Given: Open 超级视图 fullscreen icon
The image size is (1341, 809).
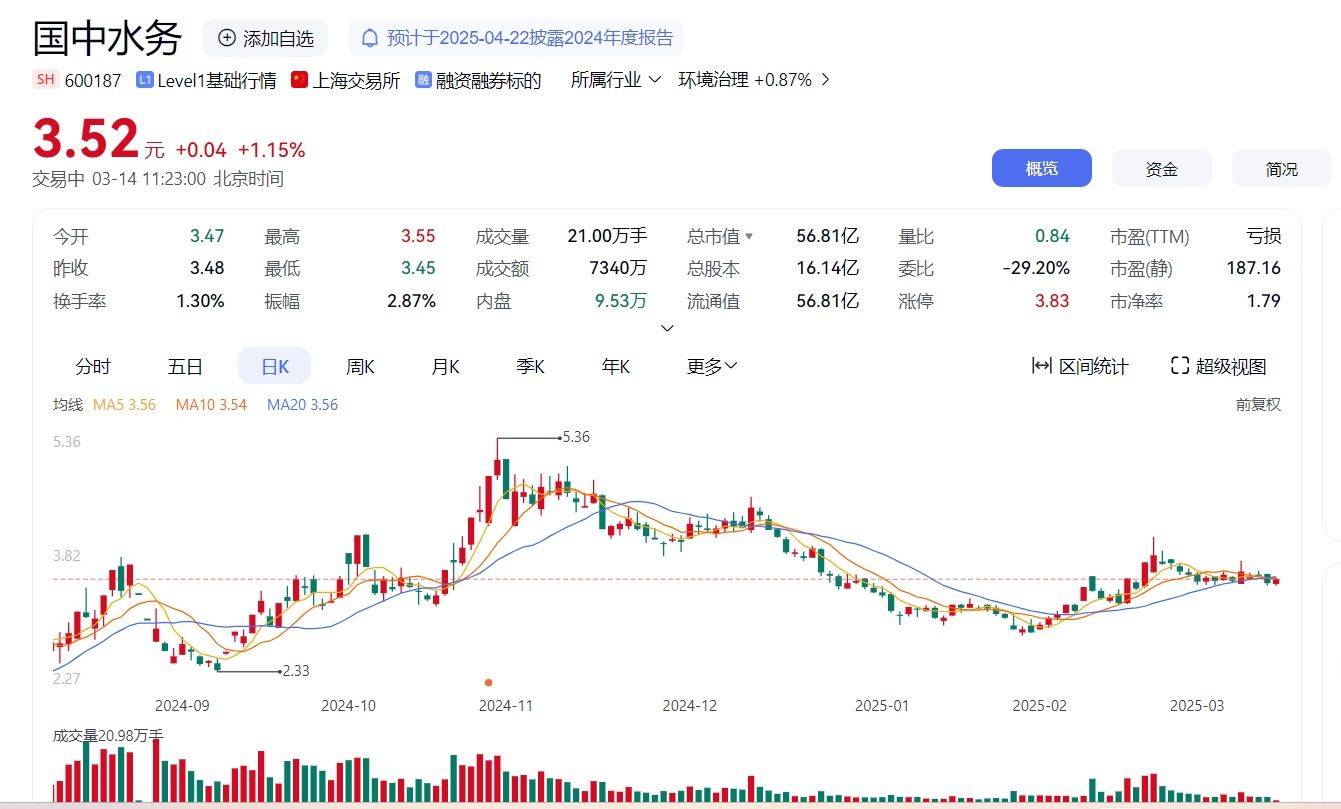Looking at the screenshot, I should pos(1180,366).
